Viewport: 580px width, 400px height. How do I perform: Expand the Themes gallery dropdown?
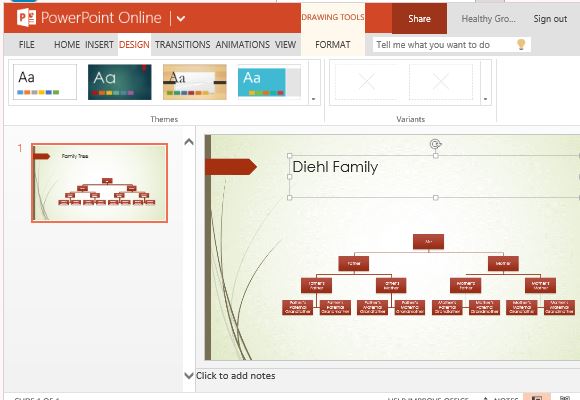click(314, 99)
